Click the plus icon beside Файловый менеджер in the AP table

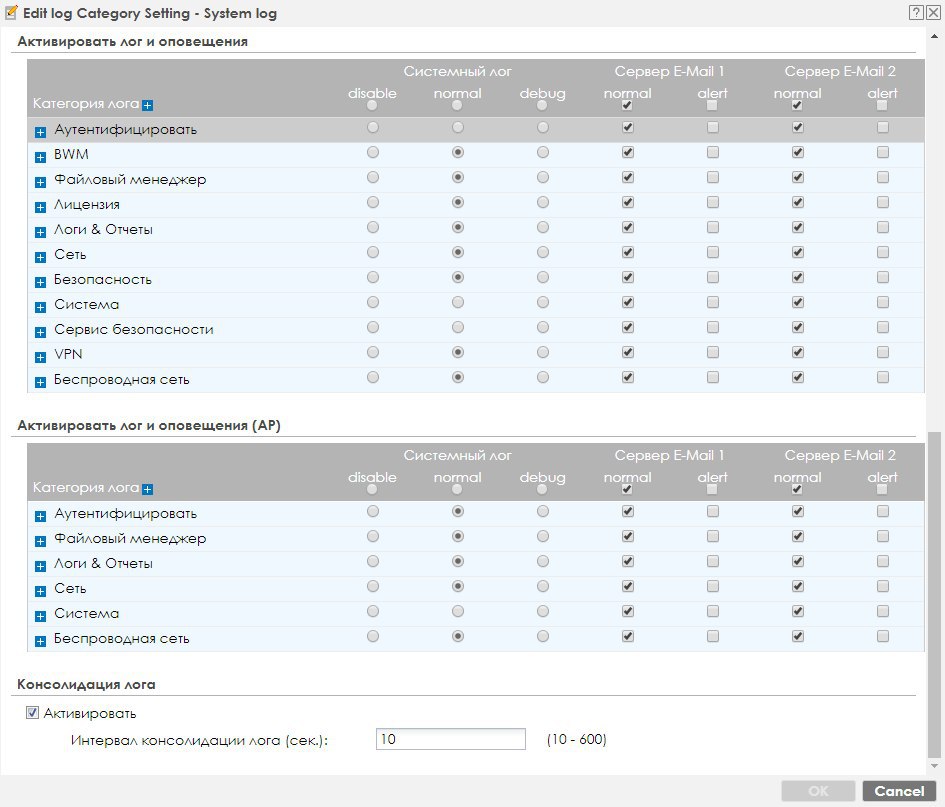[40, 541]
